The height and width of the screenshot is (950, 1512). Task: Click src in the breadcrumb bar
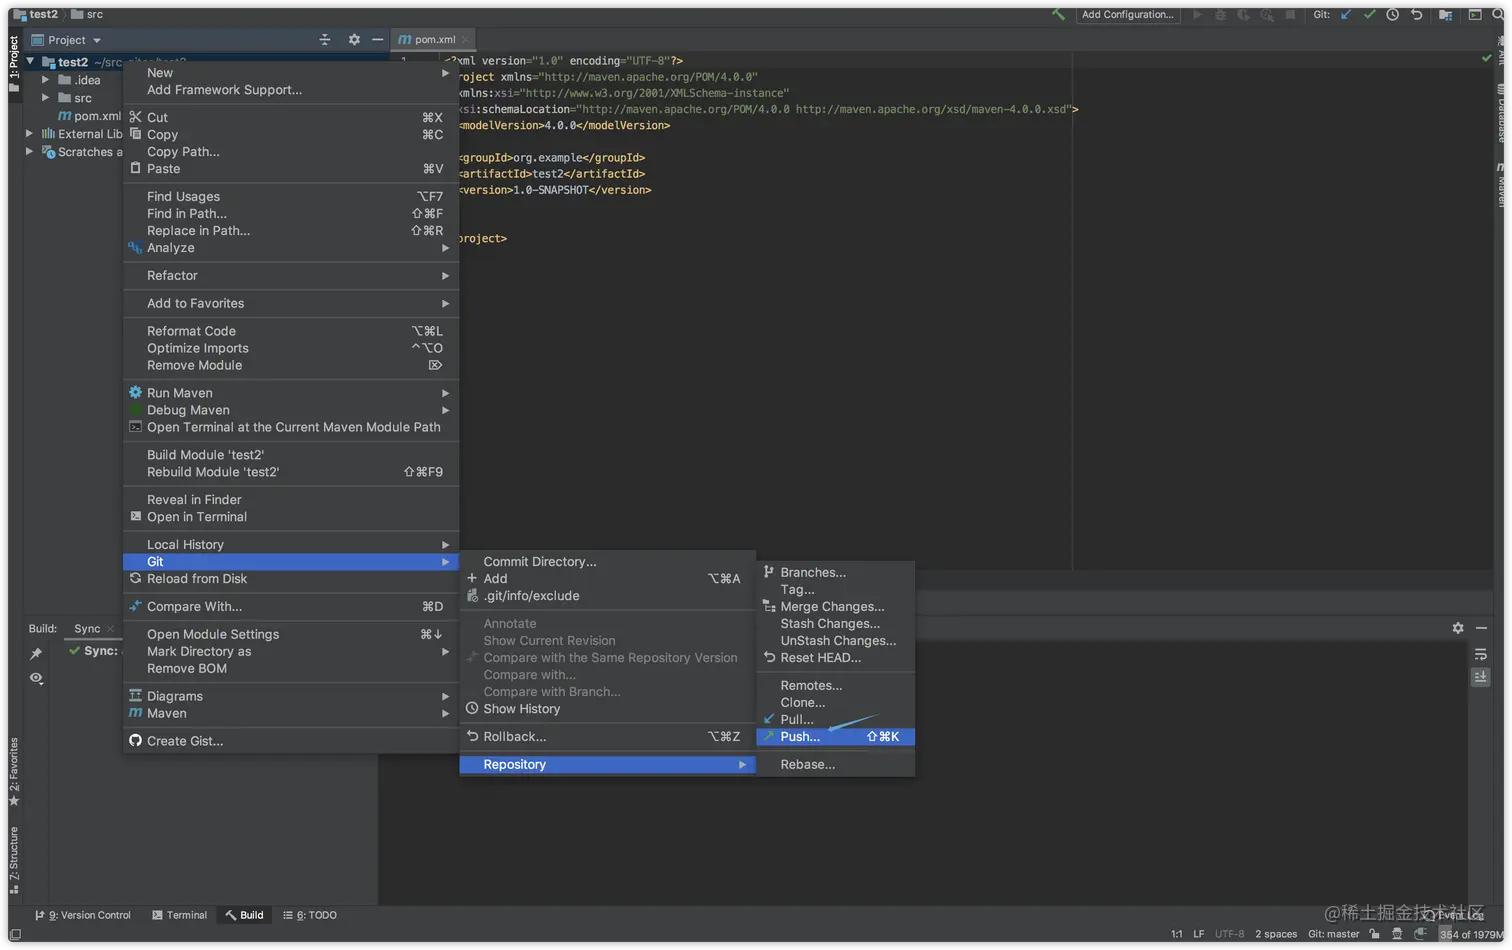[87, 14]
